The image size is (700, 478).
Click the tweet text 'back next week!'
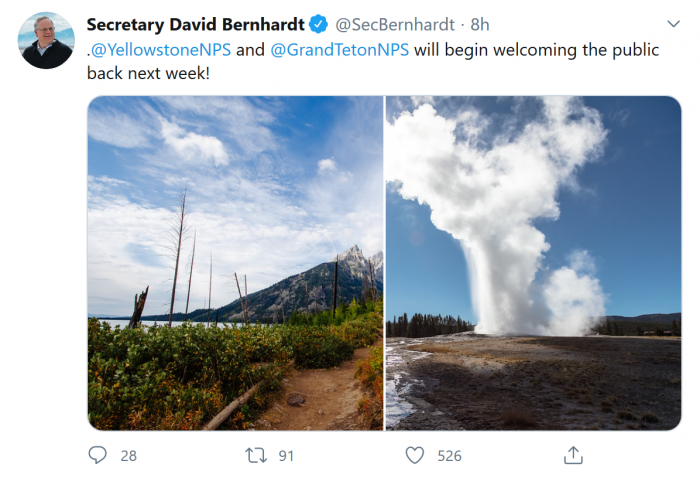pyautogui.click(x=148, y=73)
